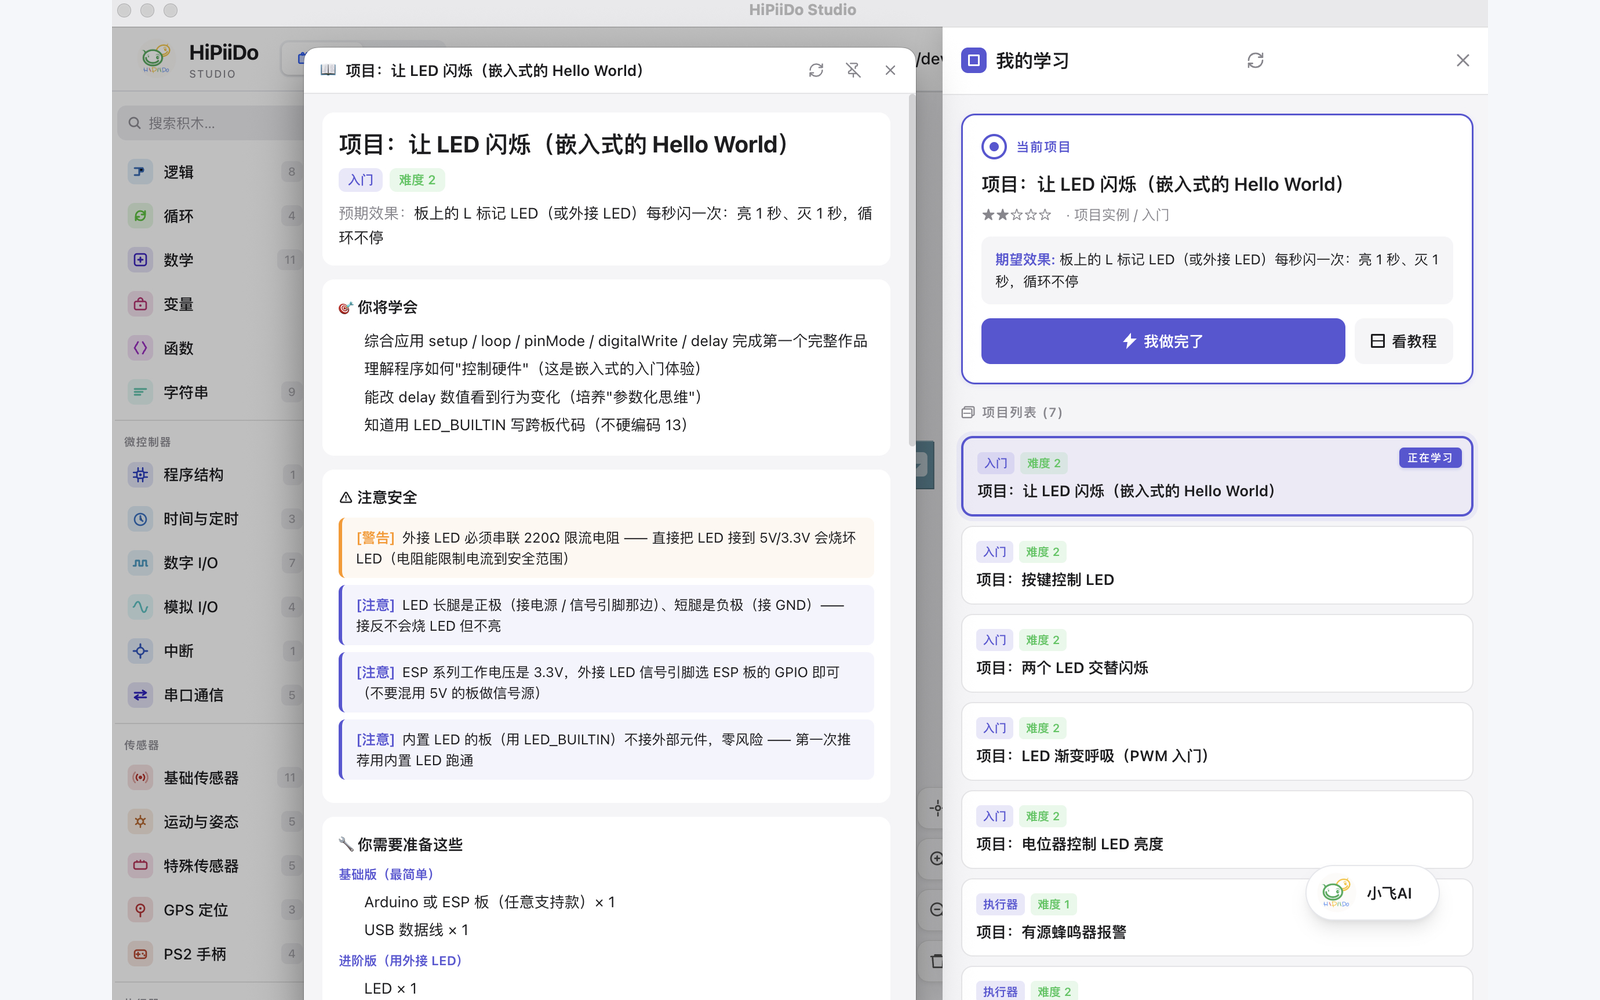This screenshot has height=1000, width=1600.
Task: Select project LED 渐变呼吸（PWM 入门）
Action: pyautogui.click(x=1217, y=741)
